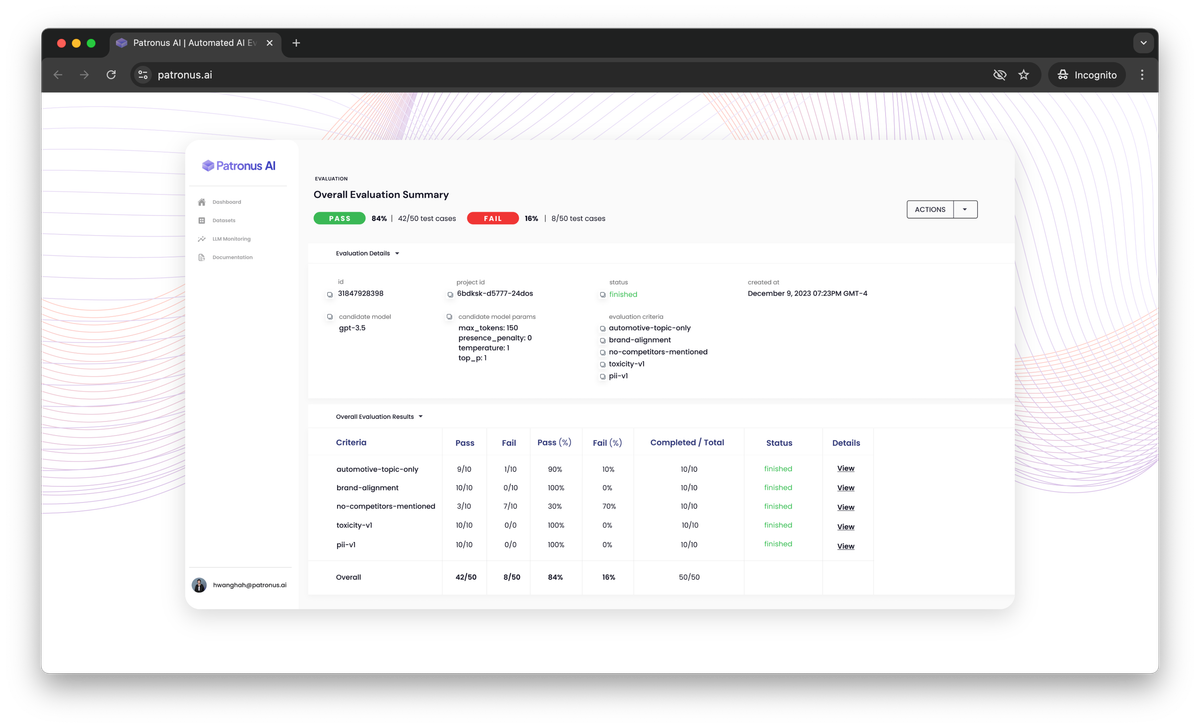Open Chrome three-dot menu
This screenshot has width=1200, height=728.
point(1142,75)
